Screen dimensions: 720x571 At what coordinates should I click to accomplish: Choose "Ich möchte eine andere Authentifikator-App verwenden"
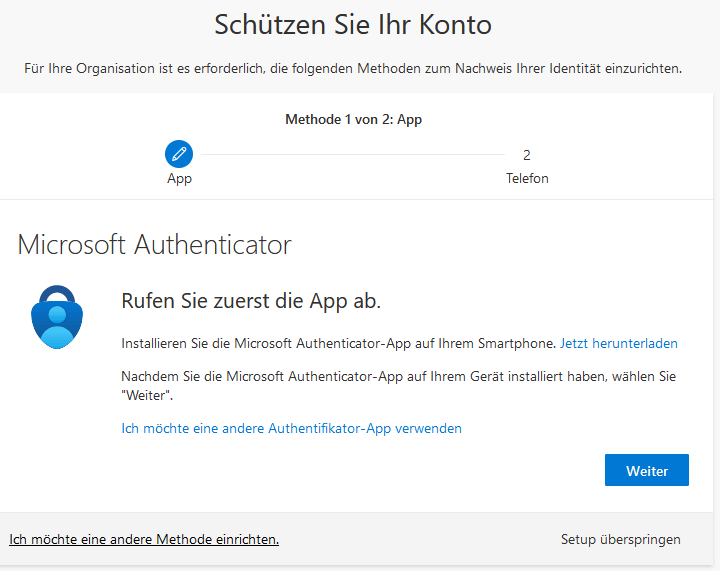291,428
